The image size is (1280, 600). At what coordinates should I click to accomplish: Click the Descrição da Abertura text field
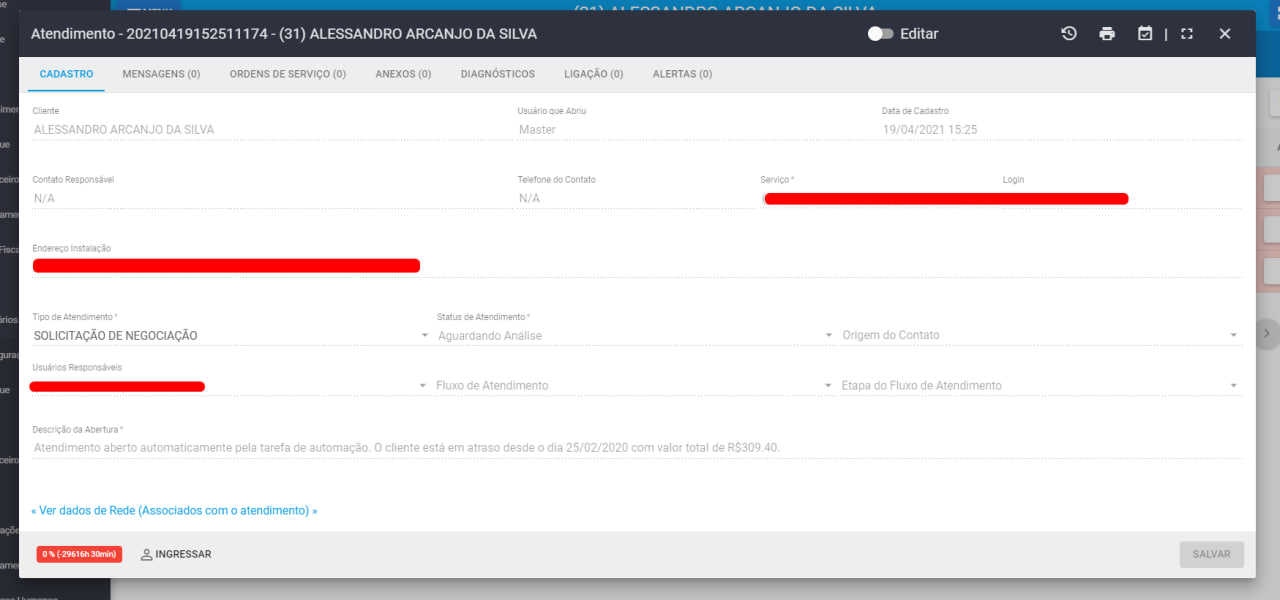[637, 447]
